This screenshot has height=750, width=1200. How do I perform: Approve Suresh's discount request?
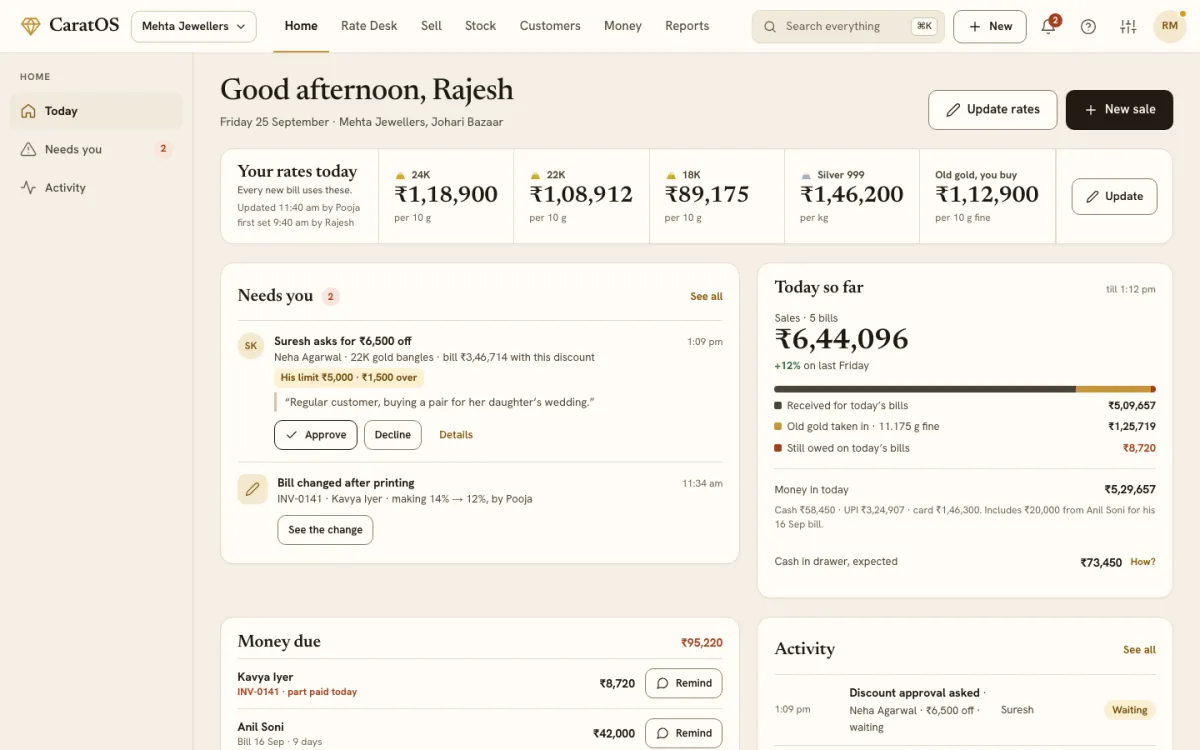[316, 435]
